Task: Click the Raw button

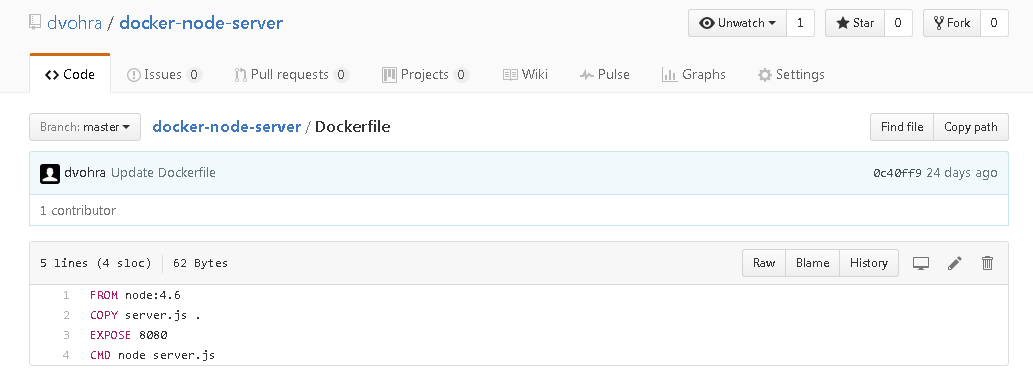Action: point(764,263)
